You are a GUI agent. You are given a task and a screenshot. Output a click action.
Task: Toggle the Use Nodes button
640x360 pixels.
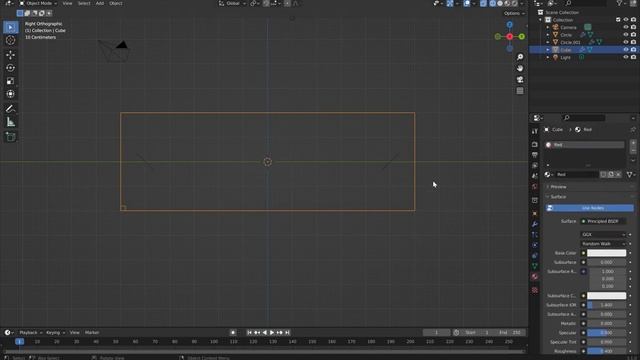coord(590,208)
